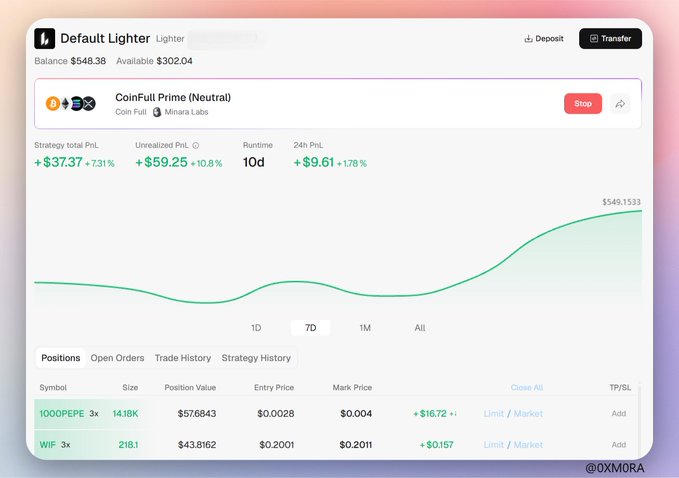Image resolution: width=679 pixels, height=478 pixels.
Task: Click the Minara Labs avatar icon
Action: (157, 112)
